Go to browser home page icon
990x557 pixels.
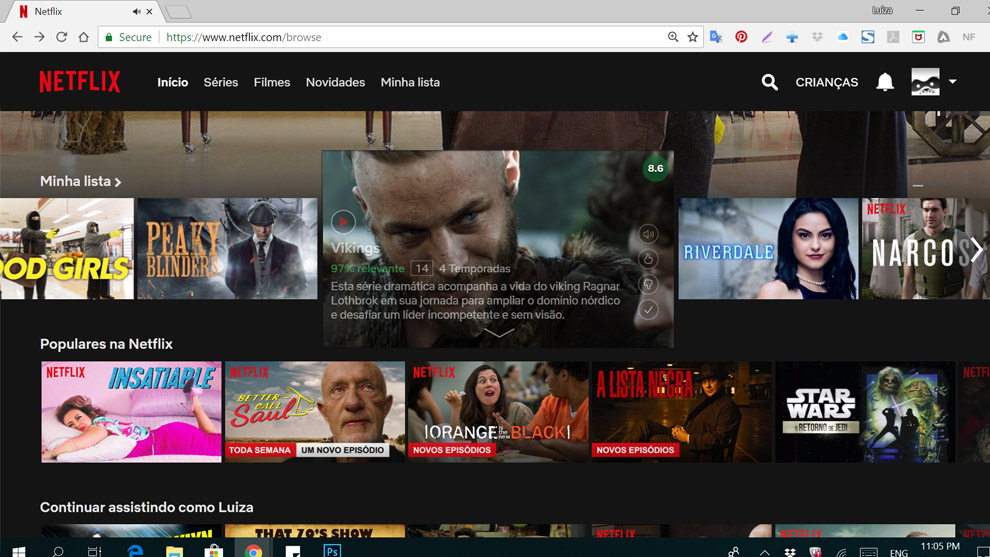point(83,37)
